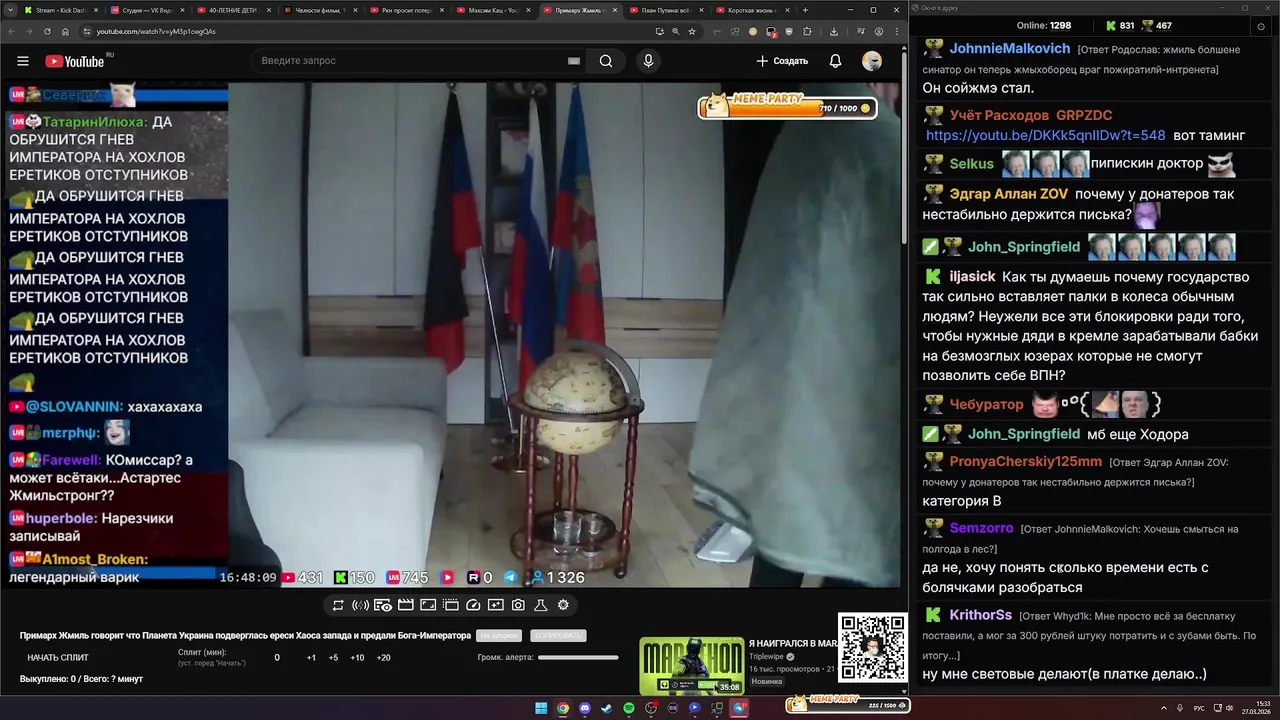1280x720 pixels.
Task: Click the broadcast signal icon below the video
Action: tap(361, 605)
